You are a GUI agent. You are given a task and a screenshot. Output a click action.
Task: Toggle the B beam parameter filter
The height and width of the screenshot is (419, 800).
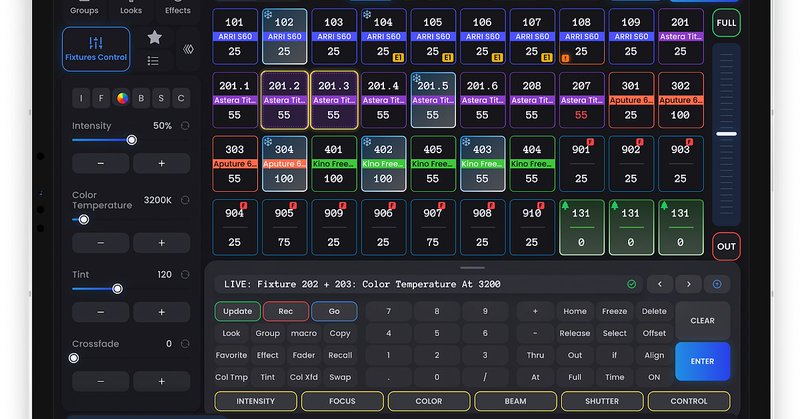coord(141,98)
